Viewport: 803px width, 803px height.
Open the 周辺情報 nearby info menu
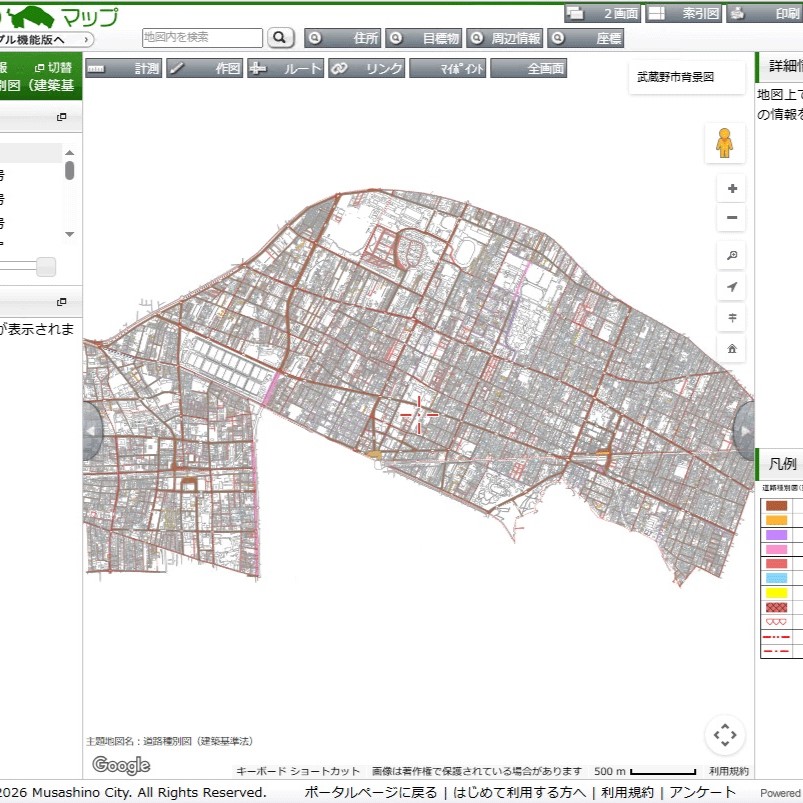(x=505, y=38)
